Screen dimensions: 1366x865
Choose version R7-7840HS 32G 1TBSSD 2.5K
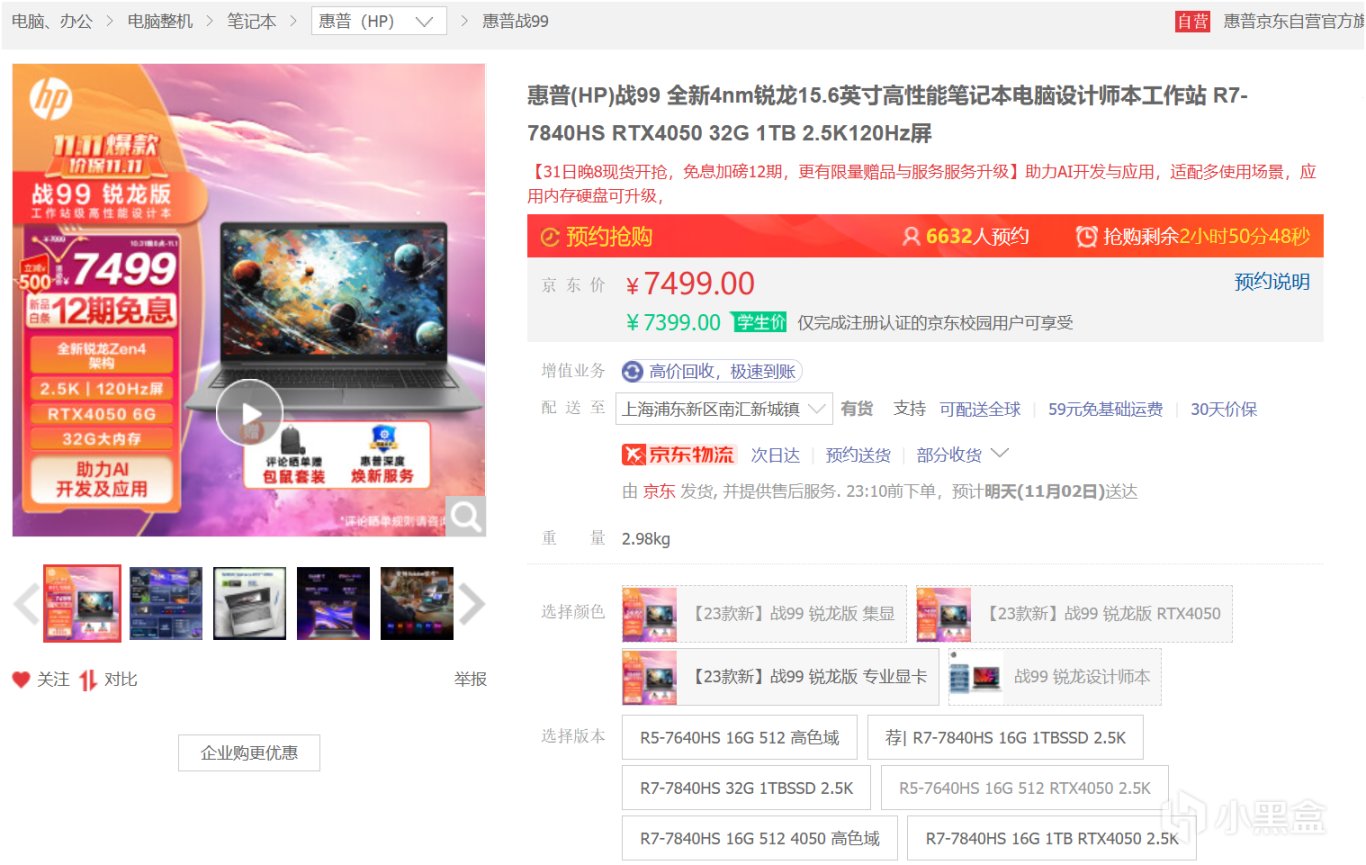tap(746, 788)
